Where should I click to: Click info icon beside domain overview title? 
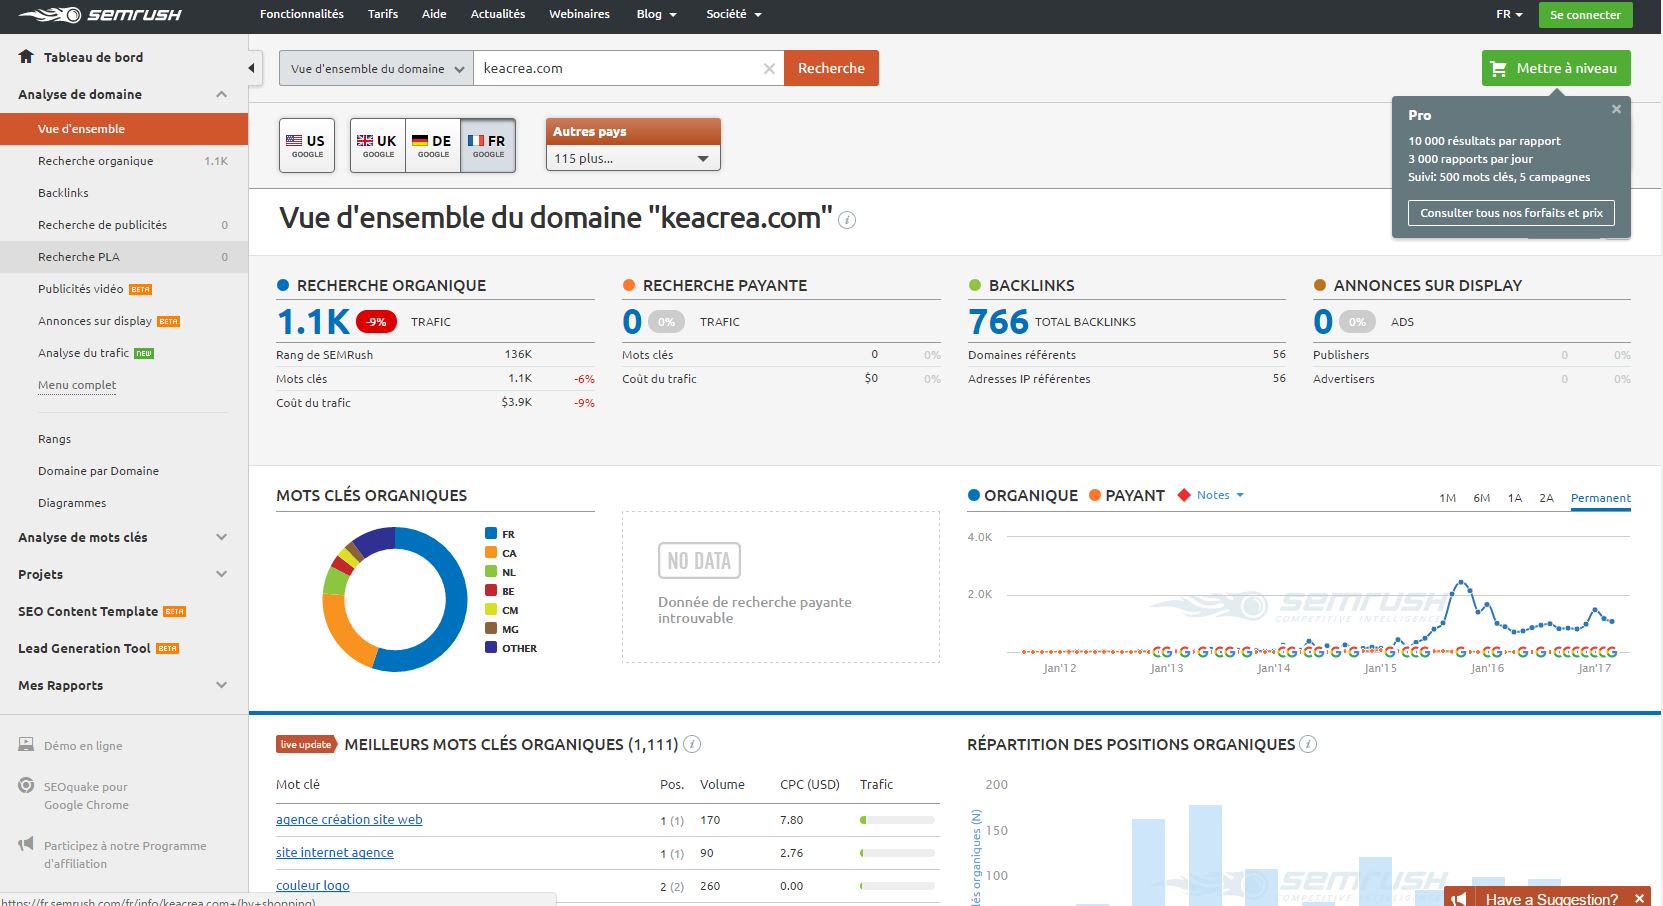tap(847, 220)
